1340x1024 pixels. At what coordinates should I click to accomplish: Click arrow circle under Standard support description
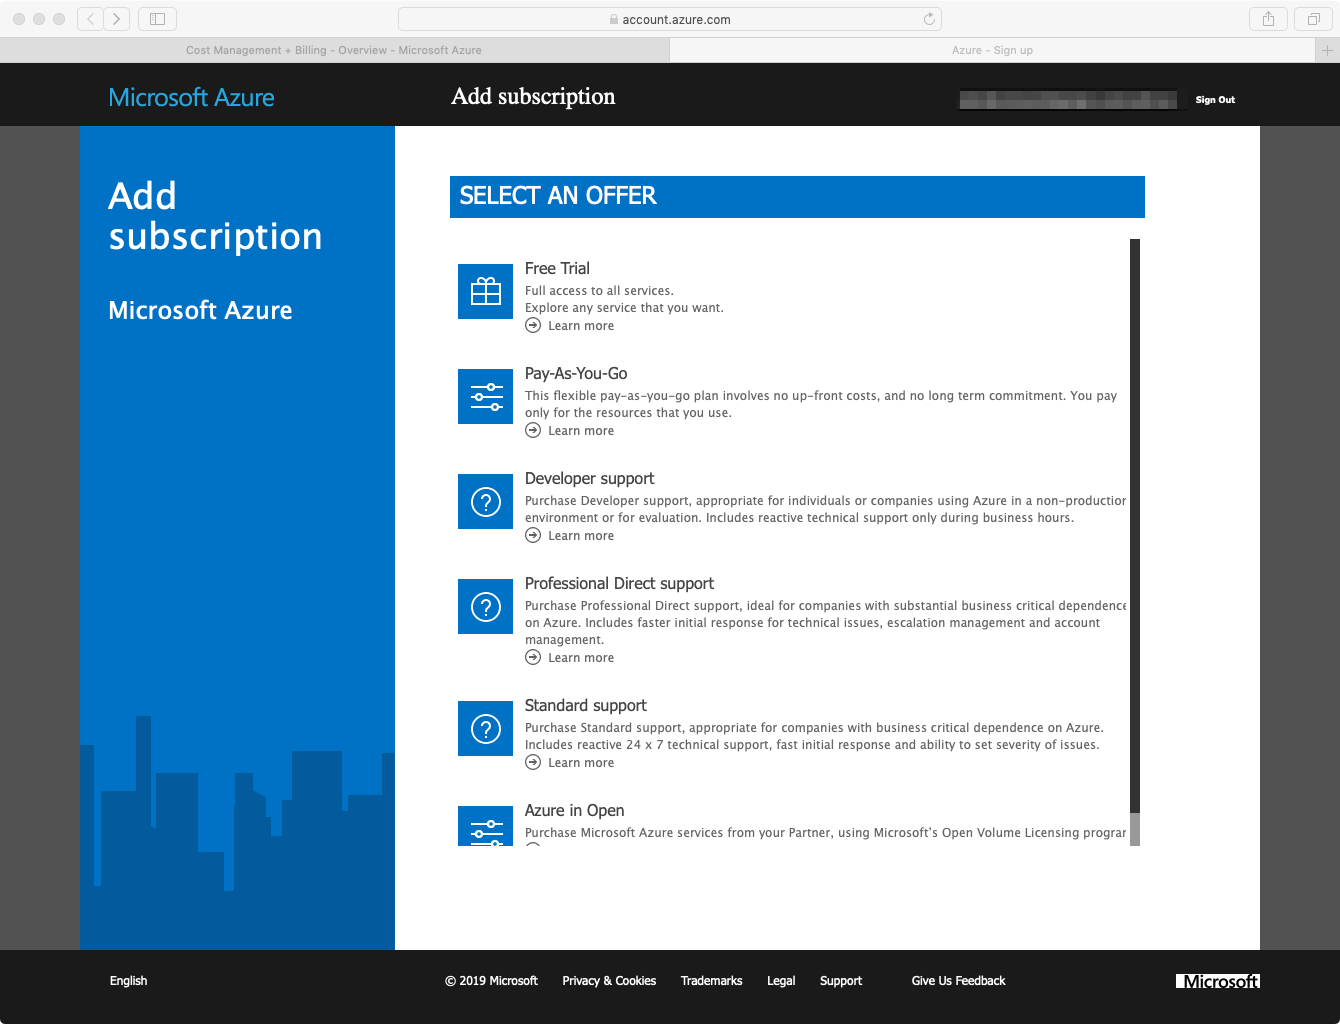(533, 762)
